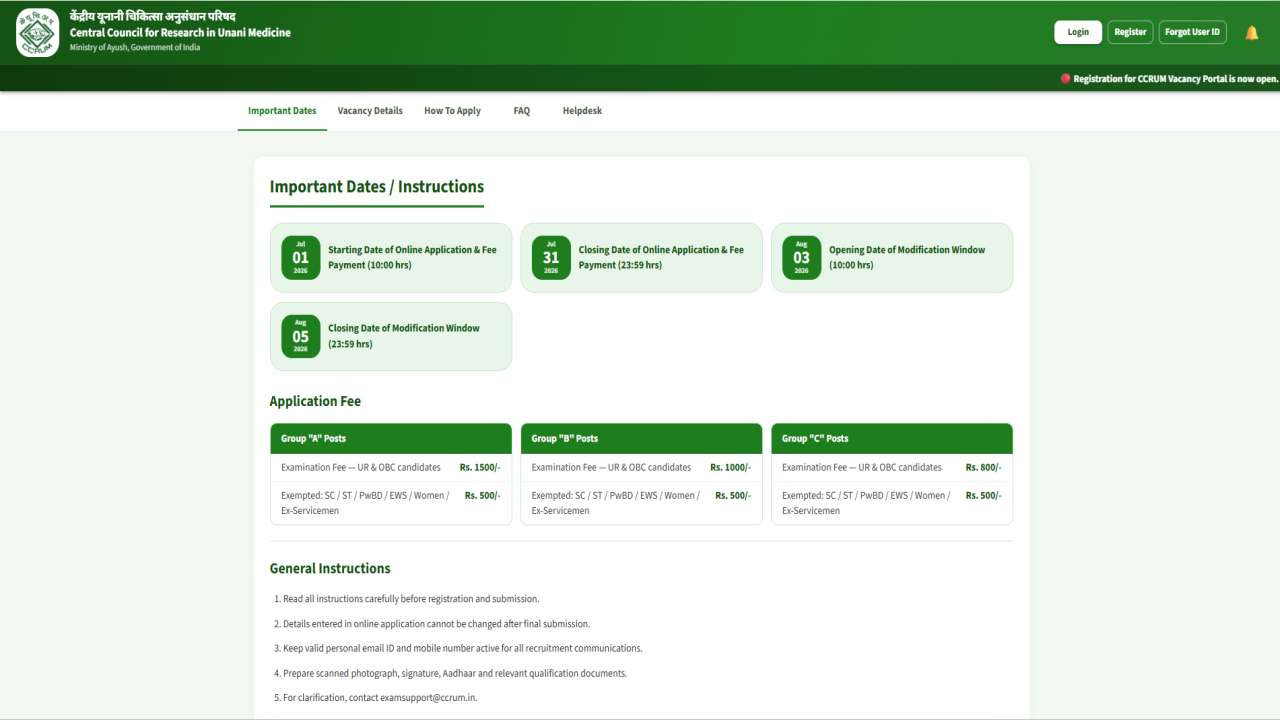Switch to Vacancy Details tab
The height and width of the screenshot is (720, 1280).
pos(370,111)
